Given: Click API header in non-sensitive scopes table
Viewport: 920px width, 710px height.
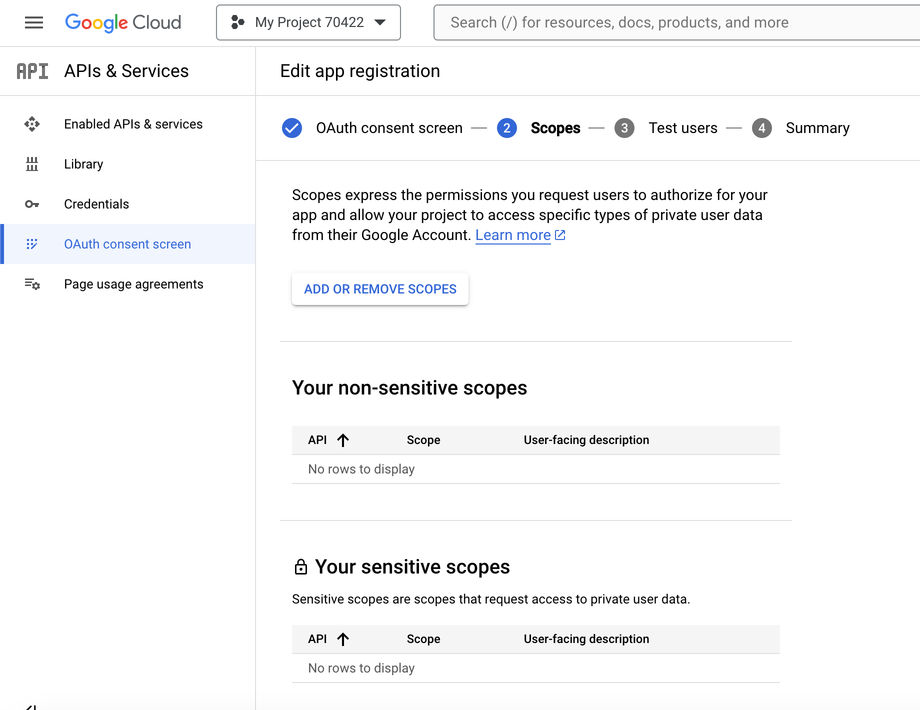Looking at the screenshot, I should point(317,440).
